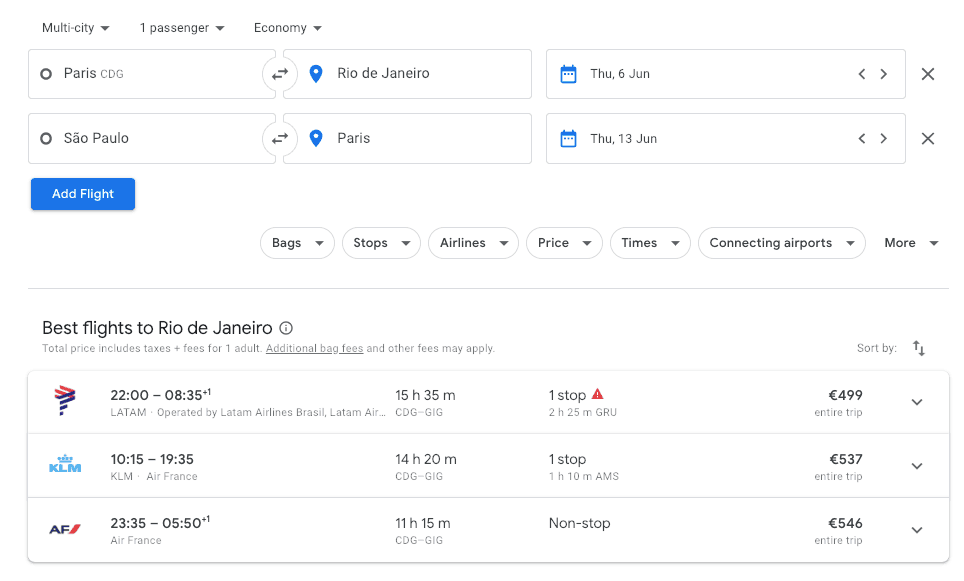Swap São Paulo and Paris
964x581 pixels.
point(278,138)
